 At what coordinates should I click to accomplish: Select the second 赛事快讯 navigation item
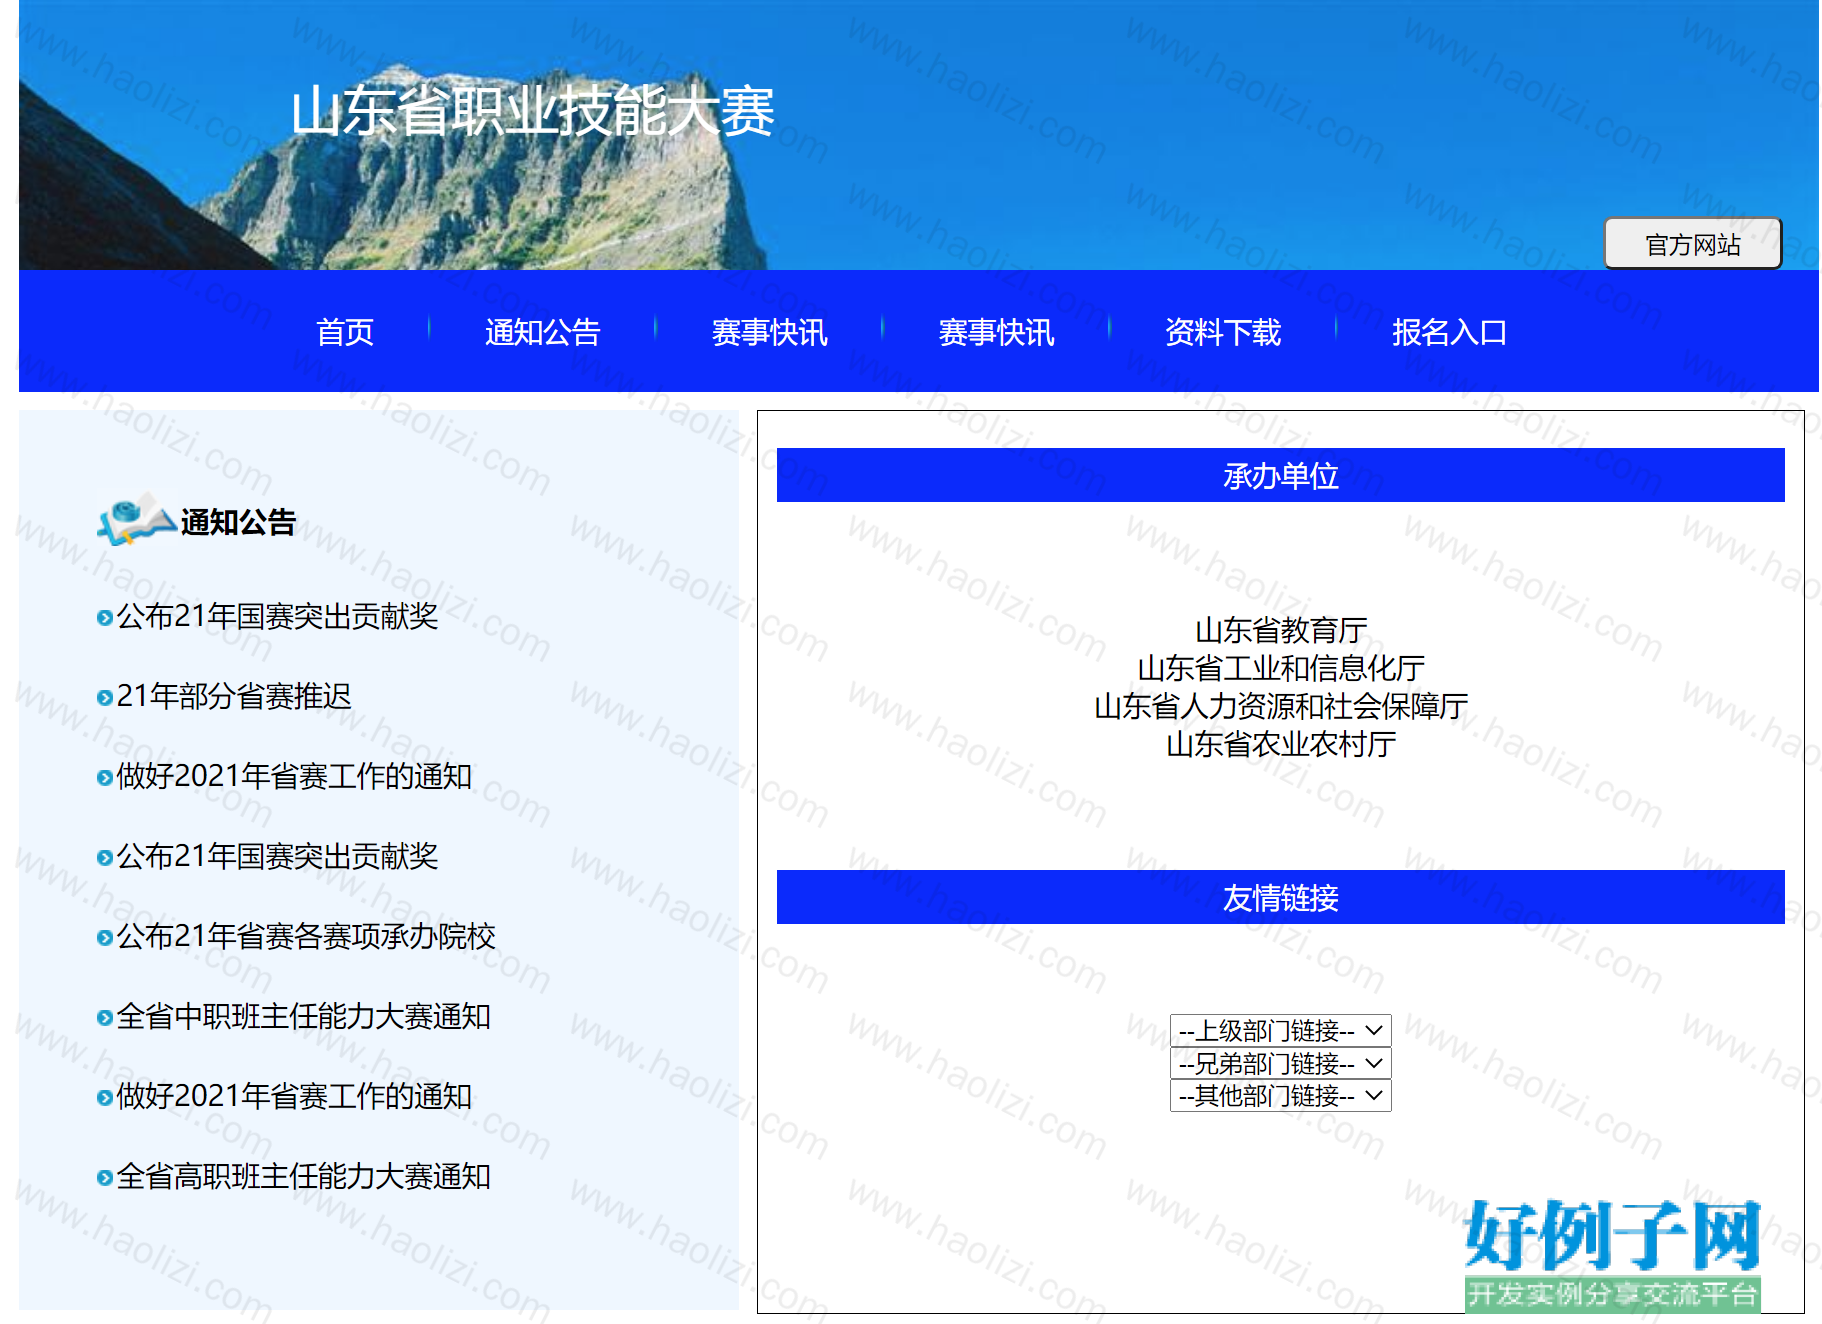click(996, 332)
